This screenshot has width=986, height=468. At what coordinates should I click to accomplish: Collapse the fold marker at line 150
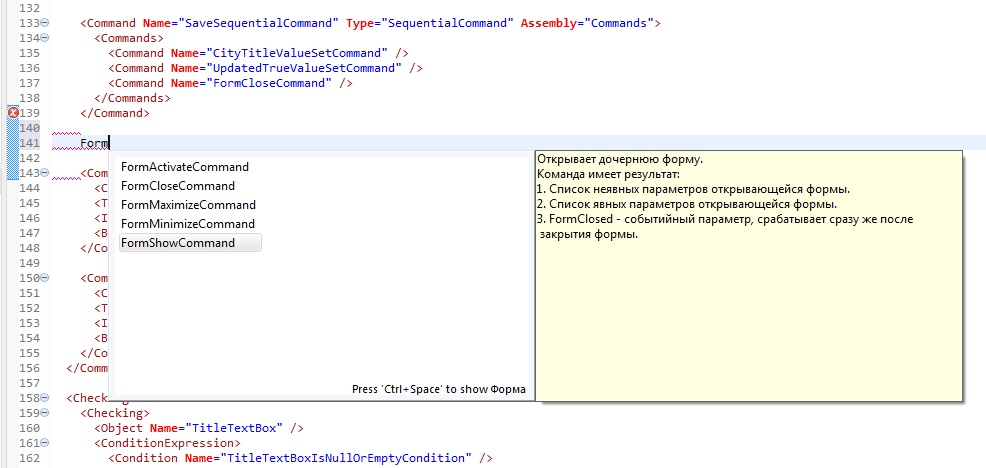click(45, 278)
